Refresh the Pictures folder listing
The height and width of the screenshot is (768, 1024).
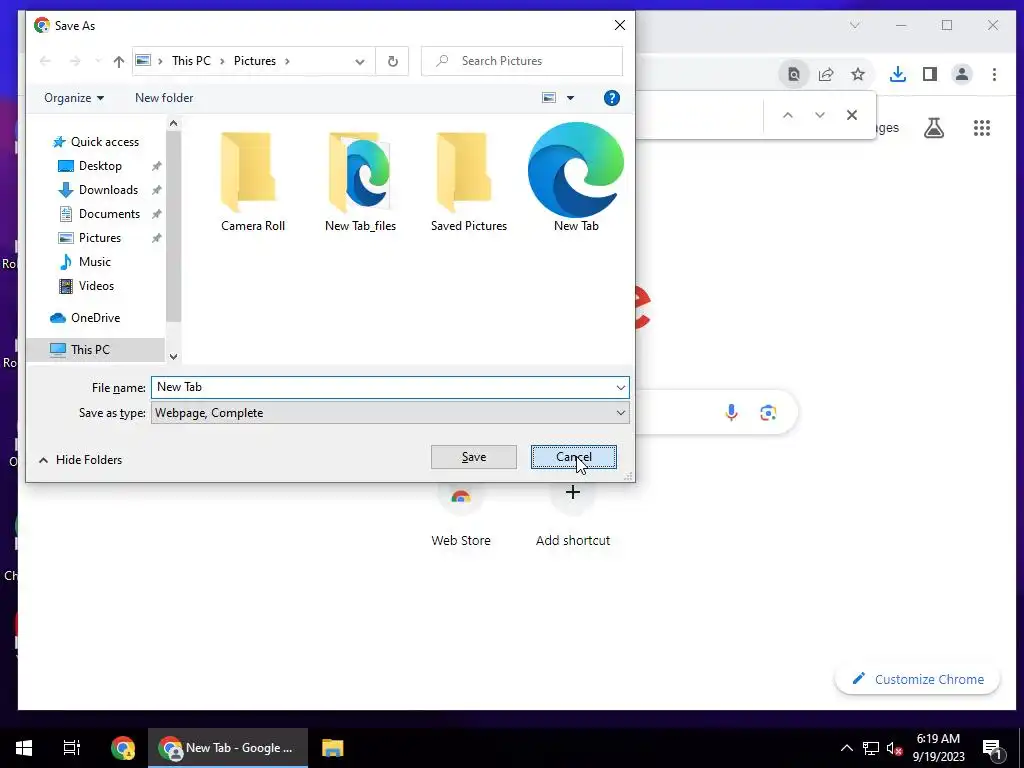click(392, 61)
